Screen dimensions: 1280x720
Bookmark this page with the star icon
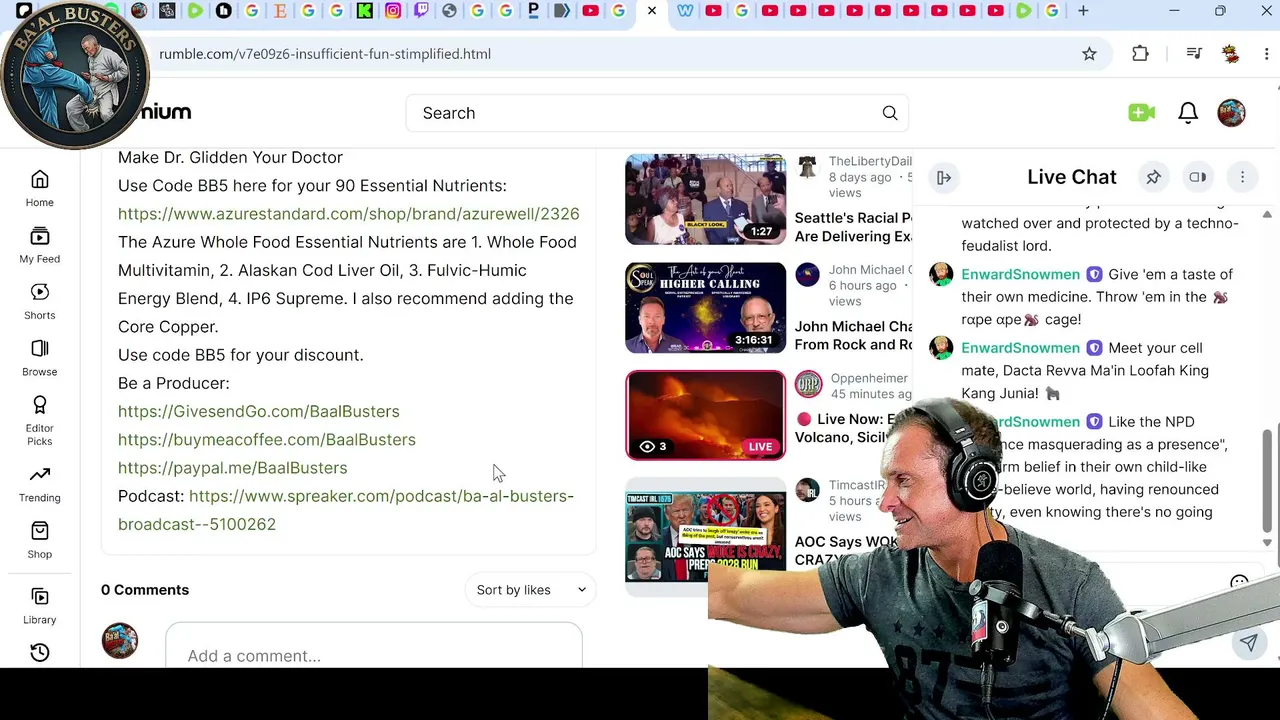click(1089, 54)
